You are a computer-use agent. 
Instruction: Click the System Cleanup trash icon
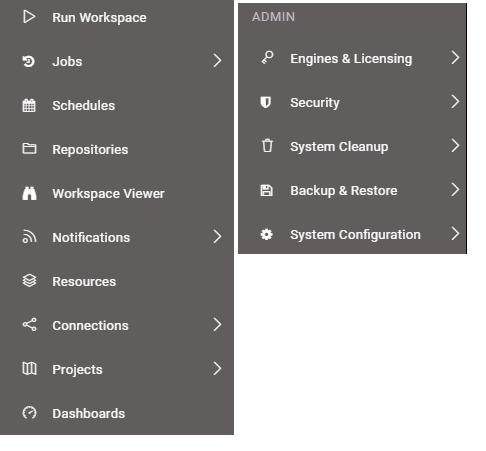pos(267,146)
